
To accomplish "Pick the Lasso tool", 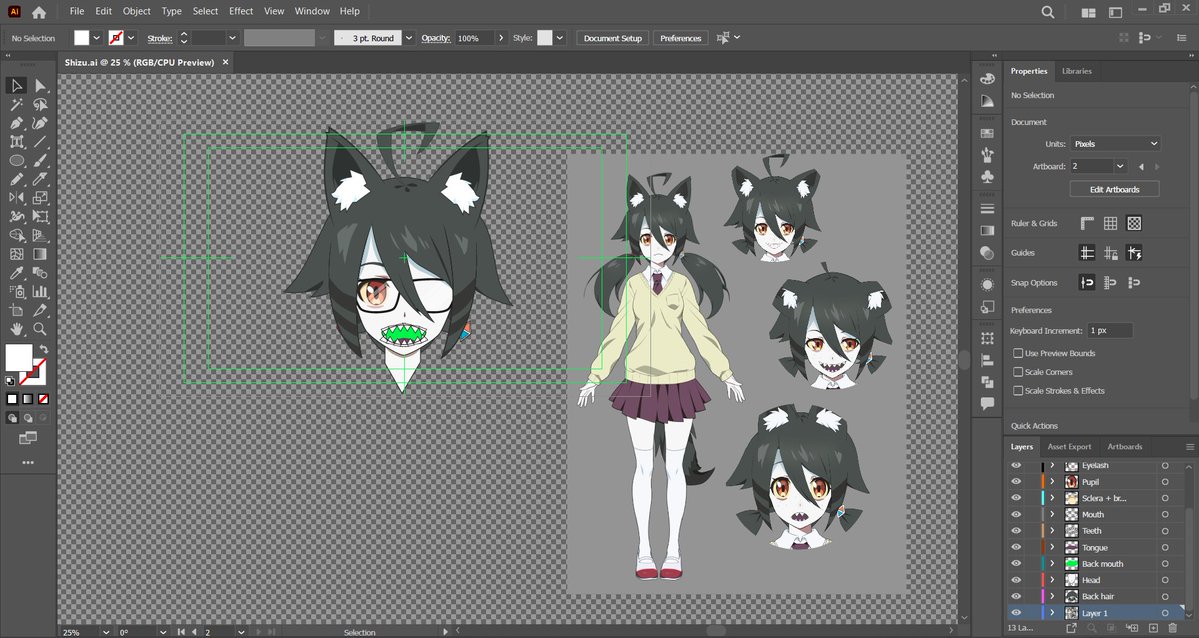I will tap(40, 105).
